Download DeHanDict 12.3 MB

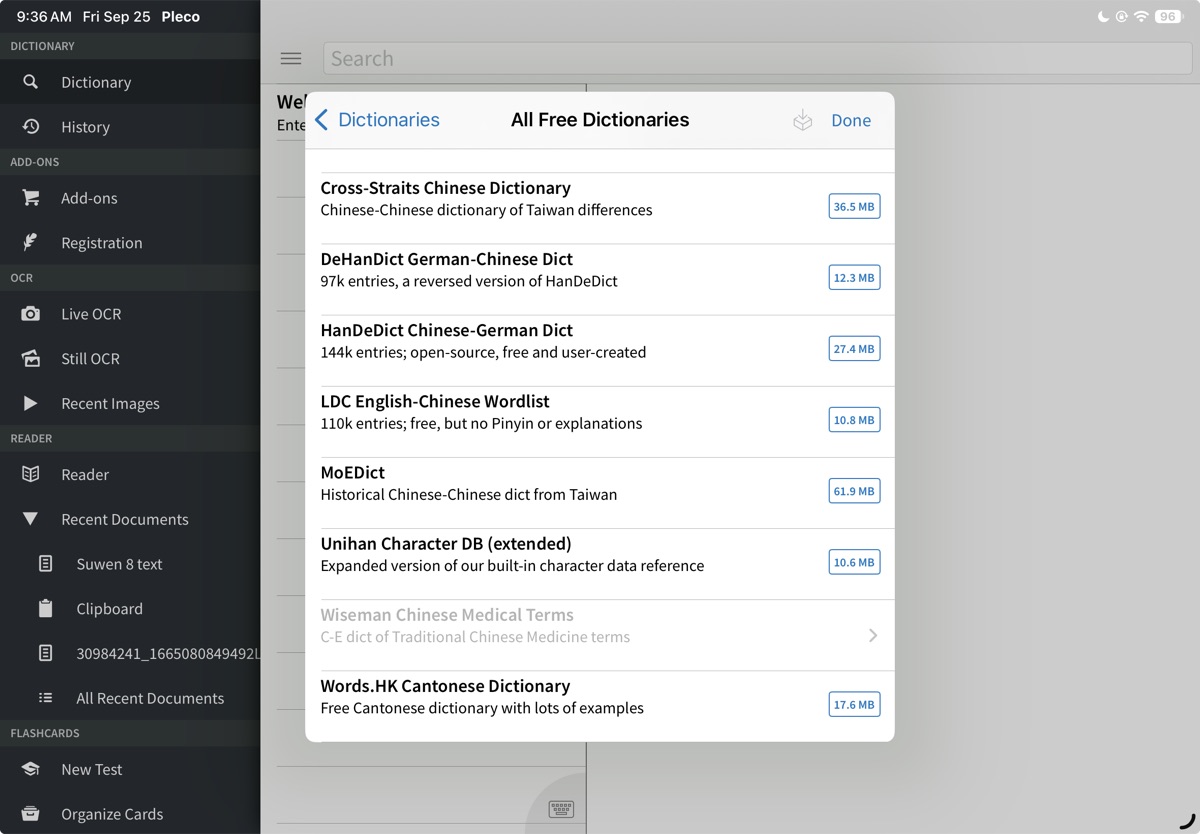(855, 278)
